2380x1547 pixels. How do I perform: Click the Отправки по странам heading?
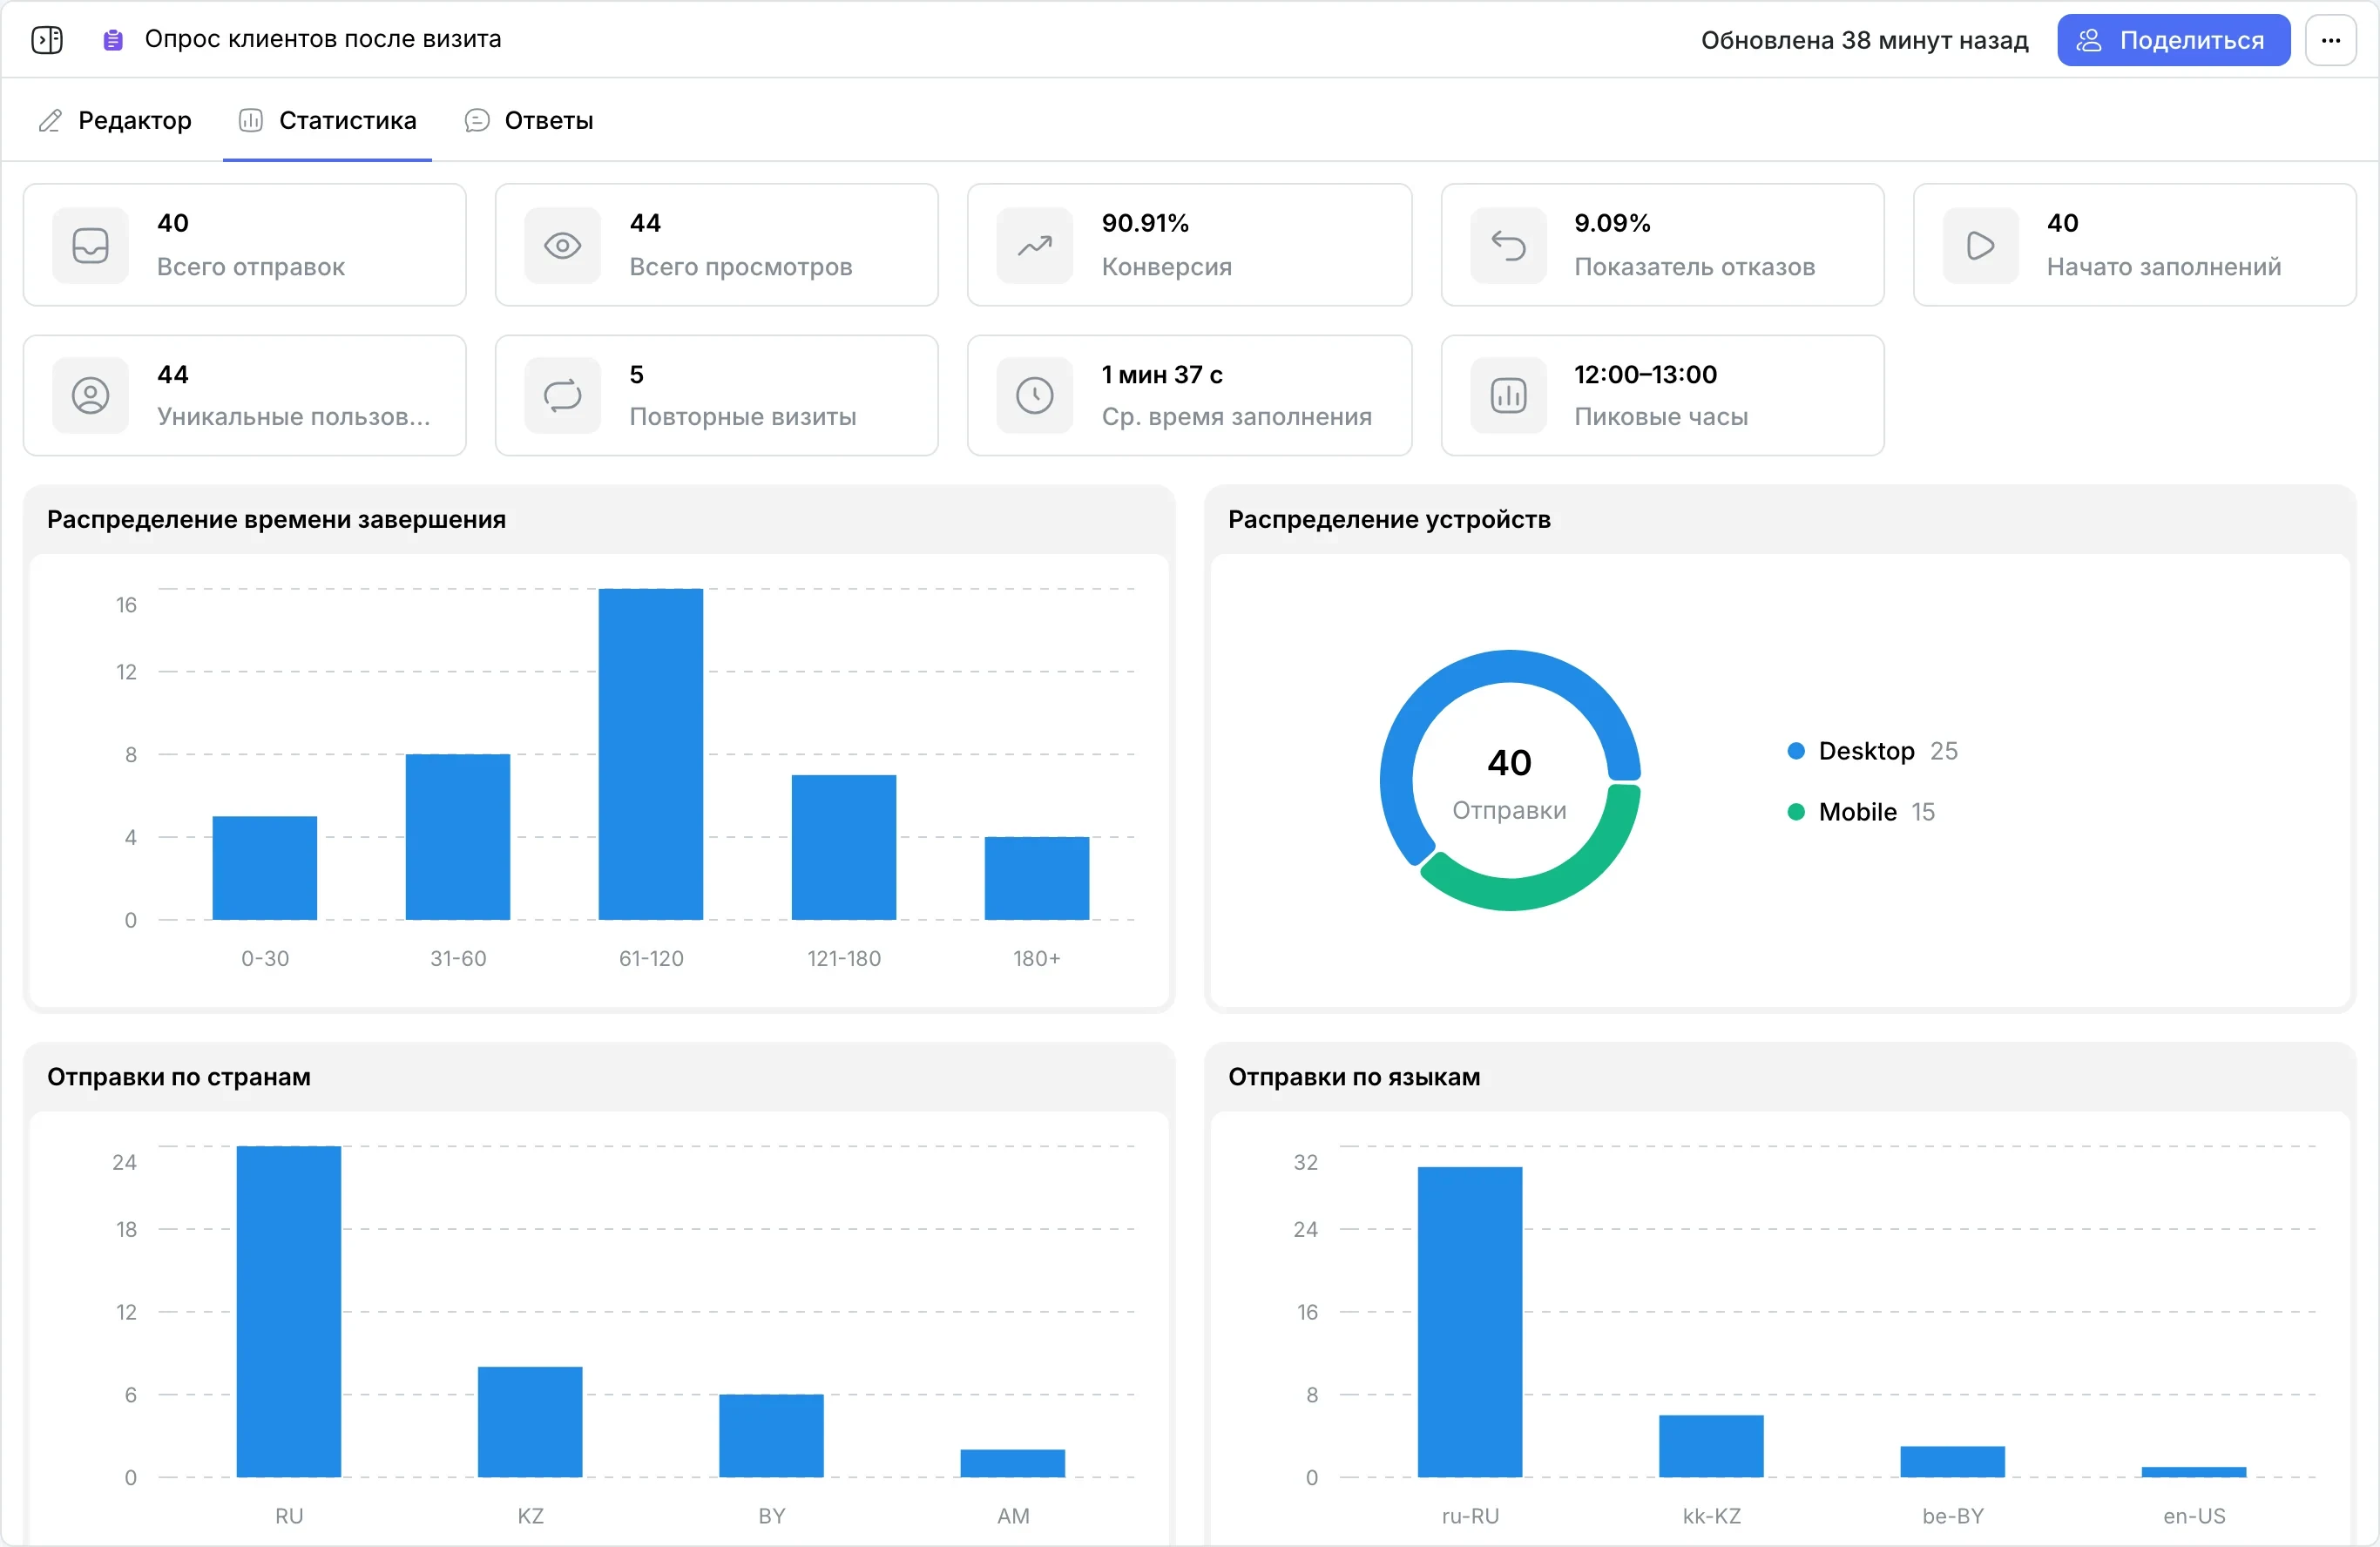(179, 1077)
